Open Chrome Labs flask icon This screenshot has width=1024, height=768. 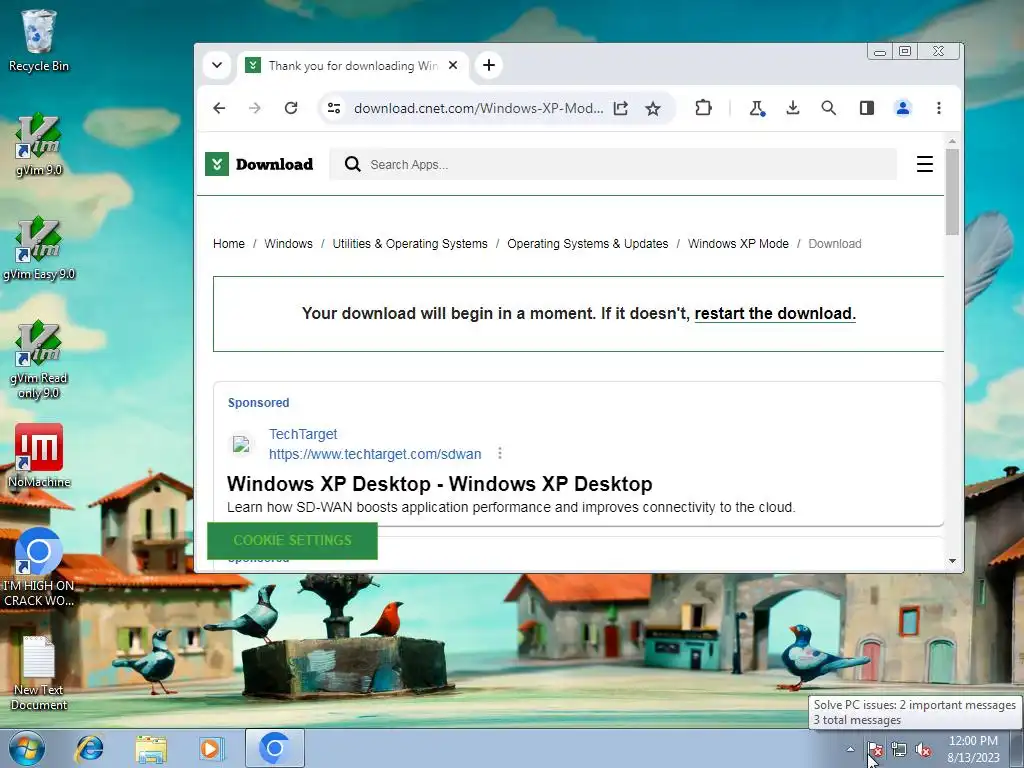point(757,108)
